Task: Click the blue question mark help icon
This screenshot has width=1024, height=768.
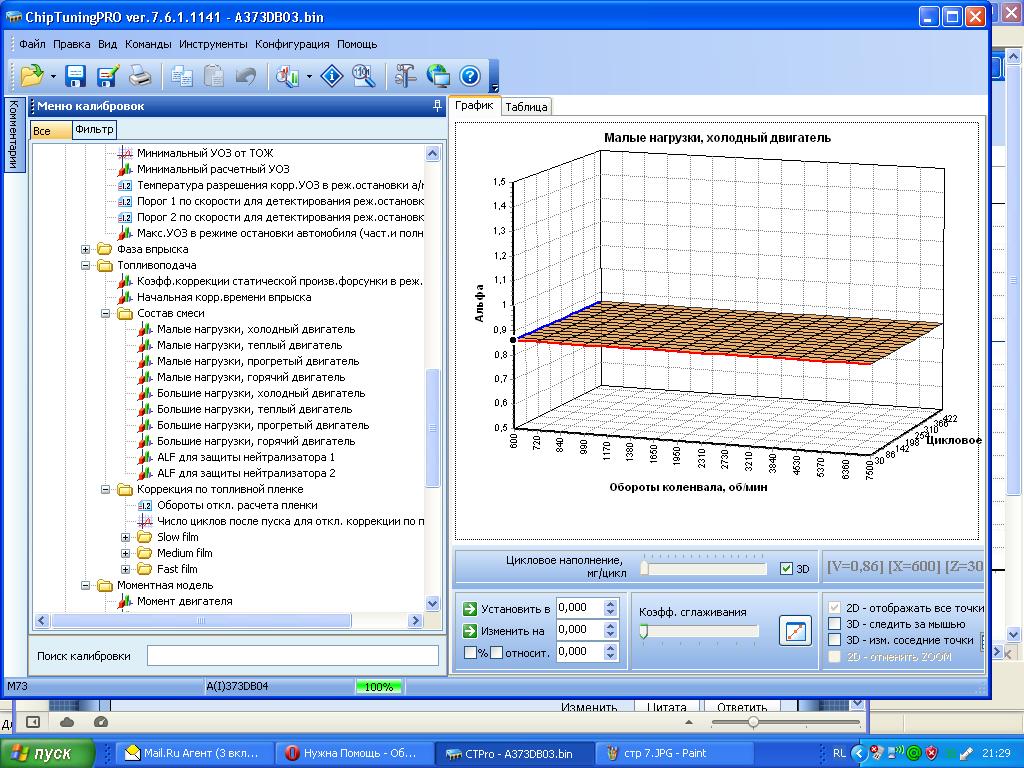Action: click(x=470, y=76)
